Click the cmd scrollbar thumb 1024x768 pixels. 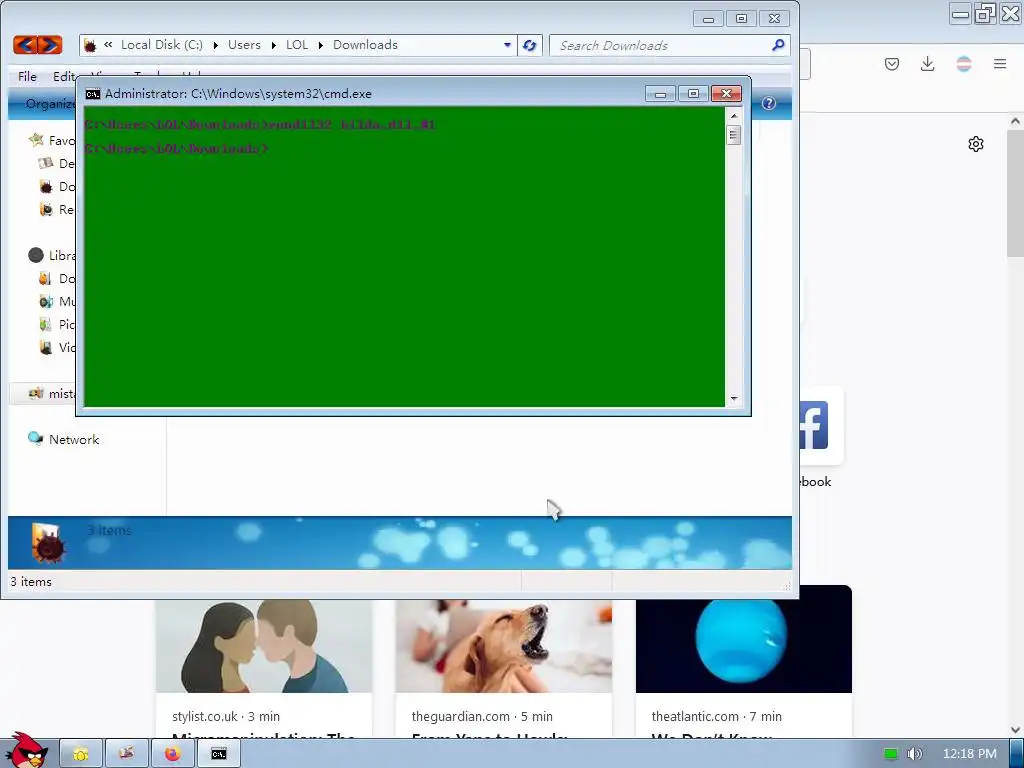734,135
